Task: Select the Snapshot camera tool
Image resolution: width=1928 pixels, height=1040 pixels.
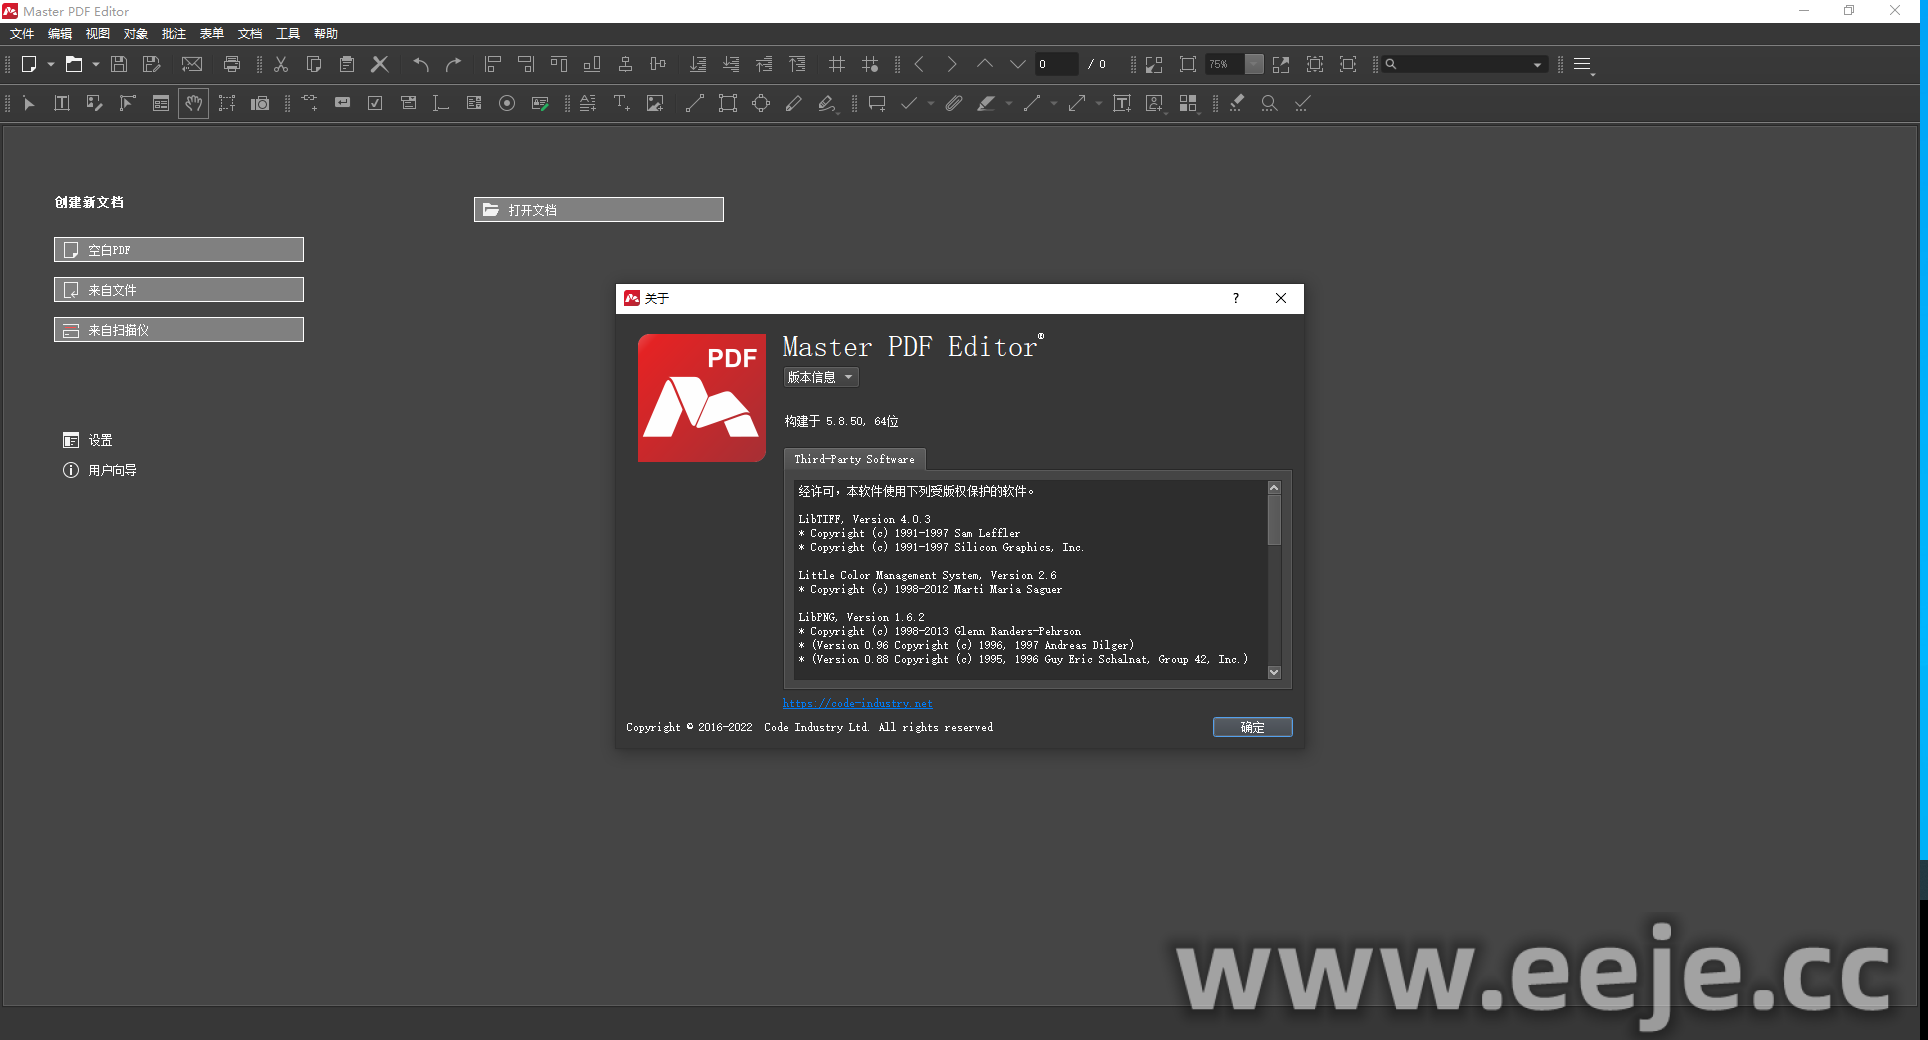Action: [260, 104]
